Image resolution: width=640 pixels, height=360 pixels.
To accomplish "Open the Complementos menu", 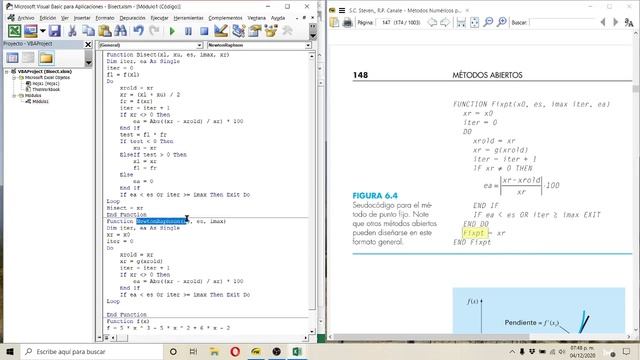I will [225, 18].
